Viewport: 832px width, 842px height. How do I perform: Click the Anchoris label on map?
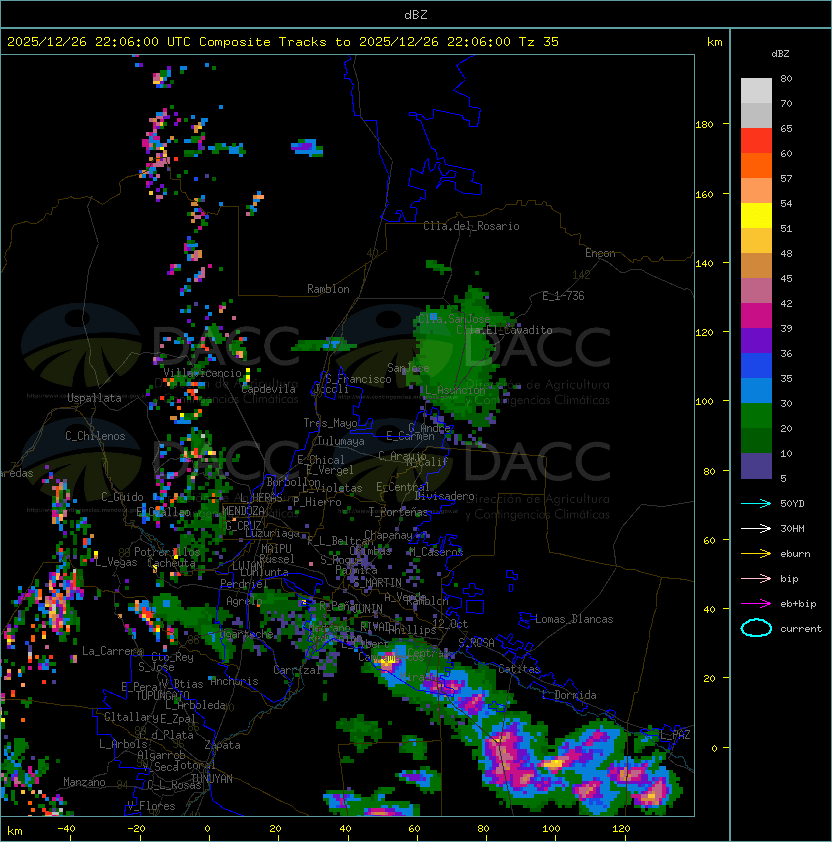[234, 681]
